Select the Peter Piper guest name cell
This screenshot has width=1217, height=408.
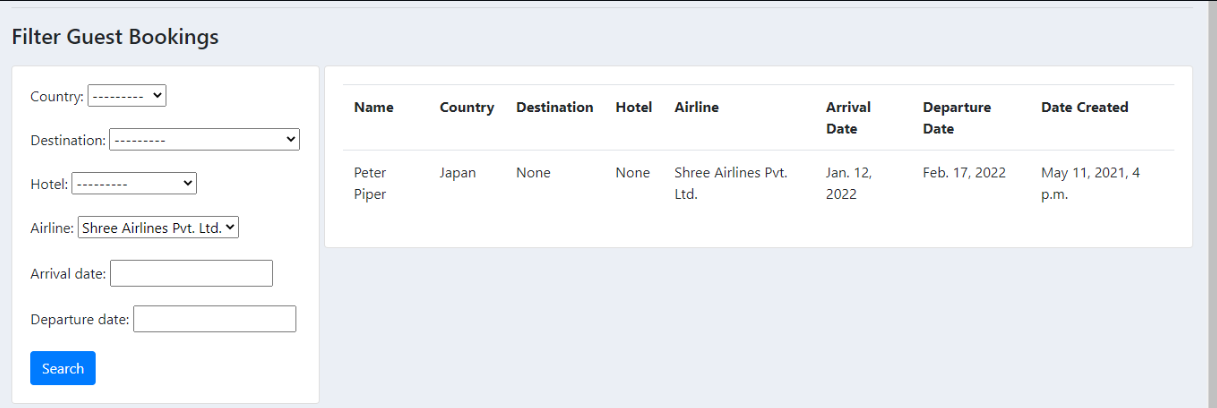coord(370,183)
